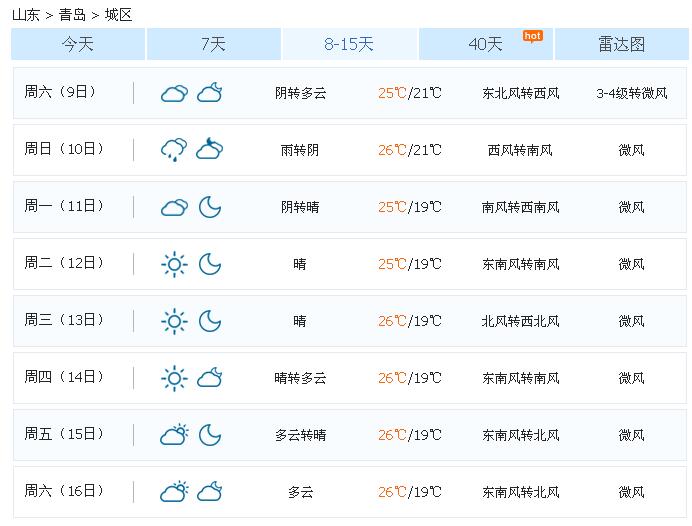This screenshot has width=692, height=526.
Task: Click the sun icon for 周二 12日
Action: 174,264
